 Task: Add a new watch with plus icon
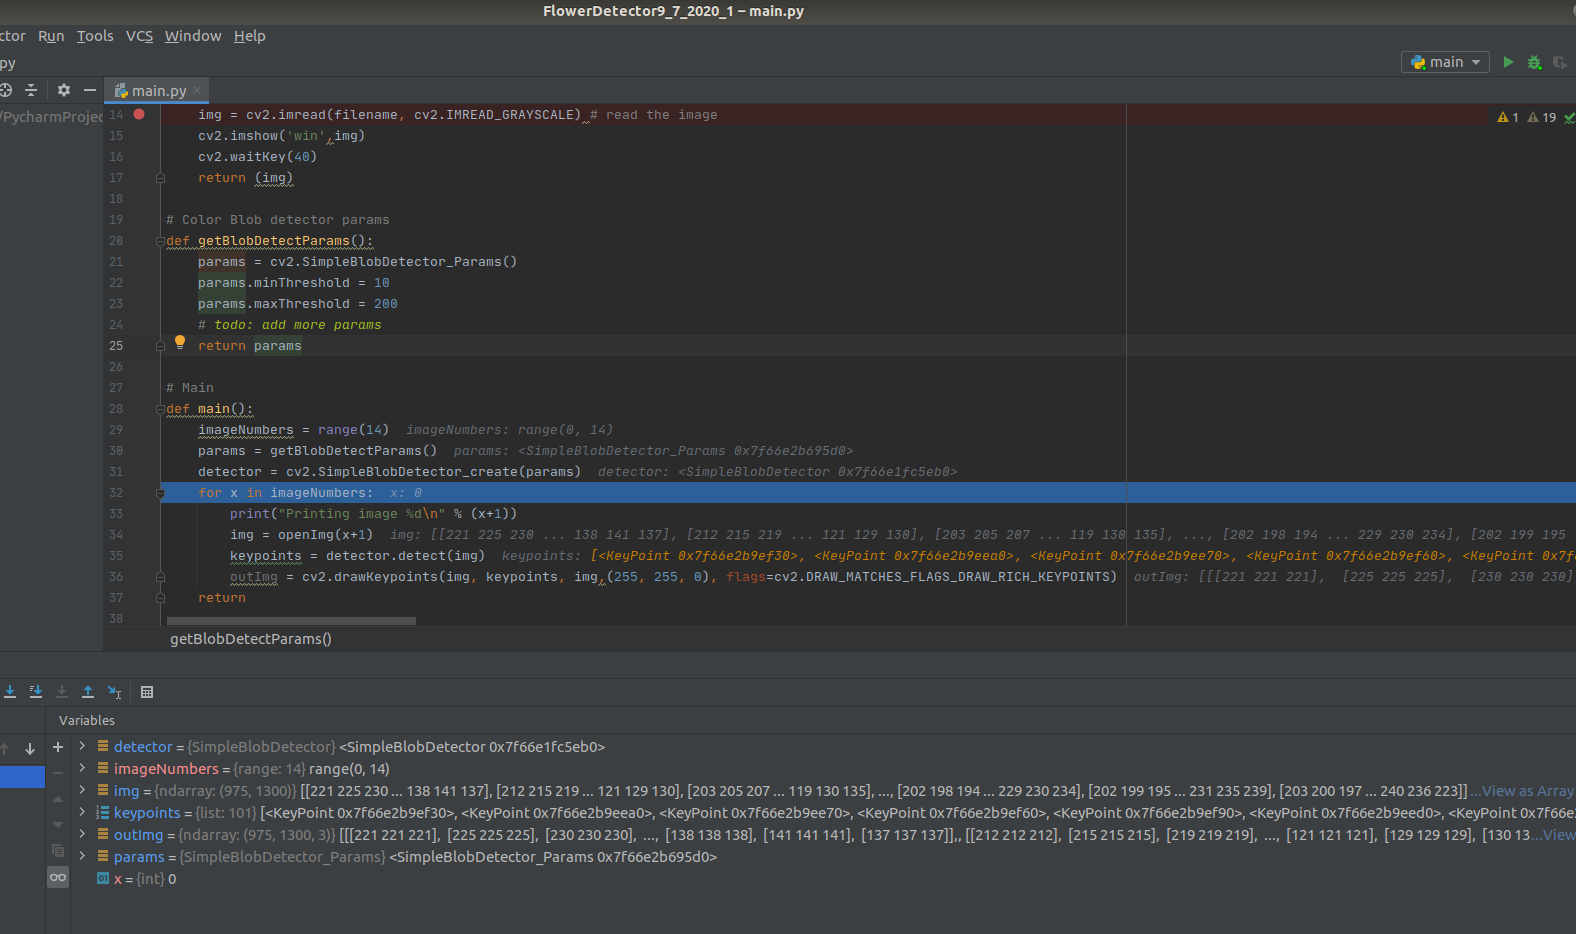[58, 747]
